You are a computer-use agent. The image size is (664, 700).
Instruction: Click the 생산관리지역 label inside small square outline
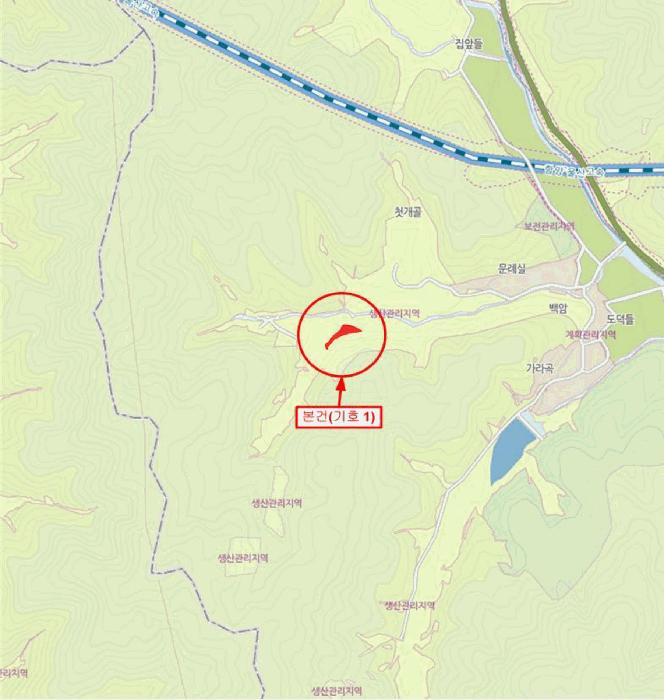pyautogui.click(x=243, y=558)
